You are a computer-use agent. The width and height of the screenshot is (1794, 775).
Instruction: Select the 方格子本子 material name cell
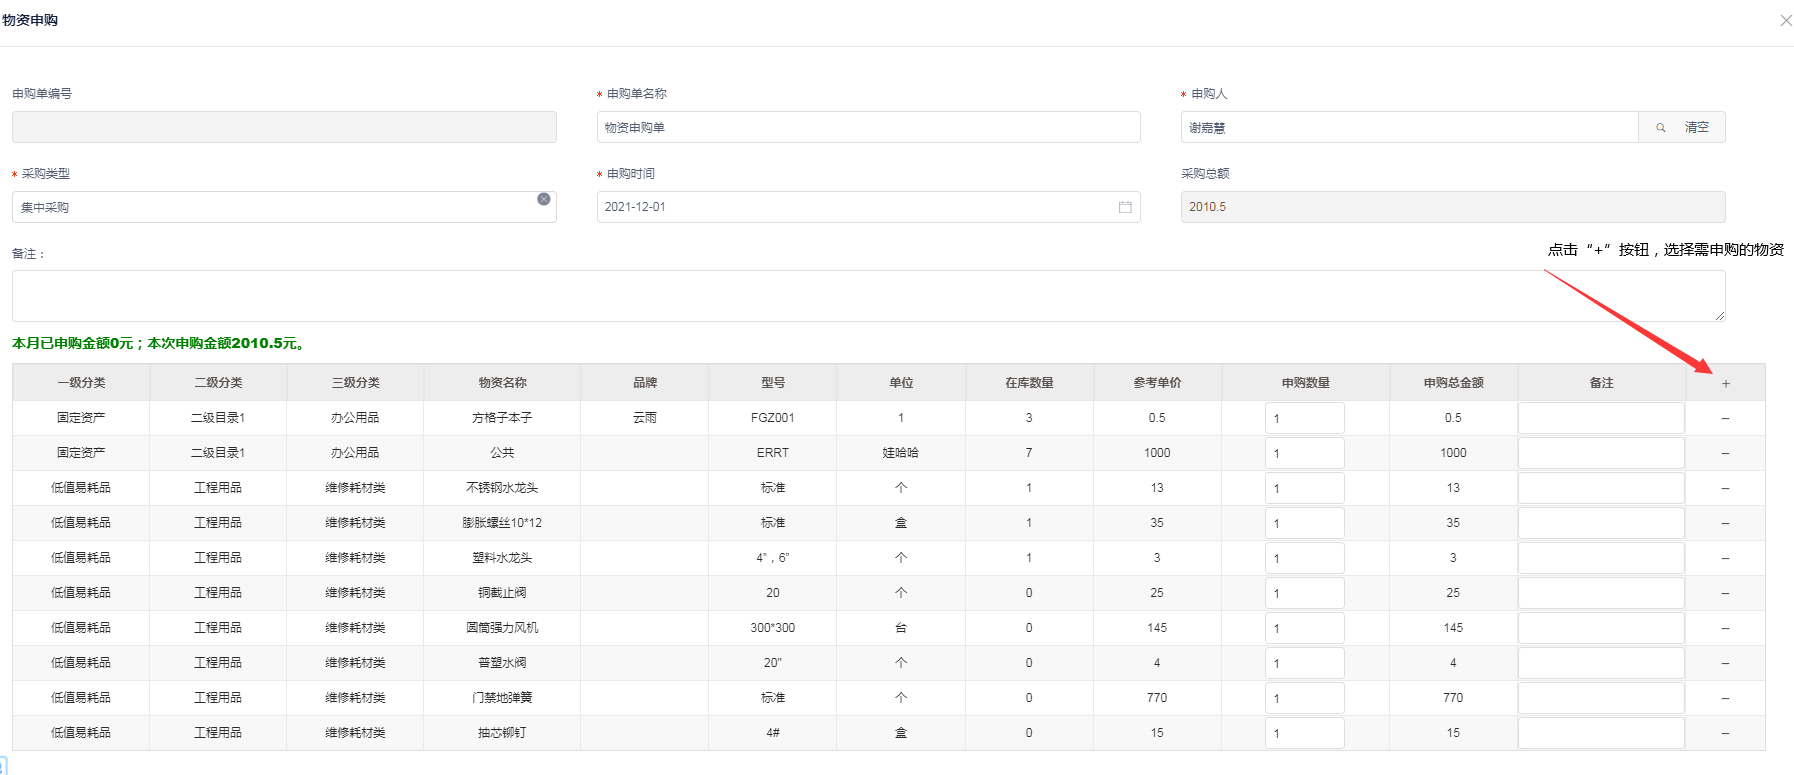(502, 418)
